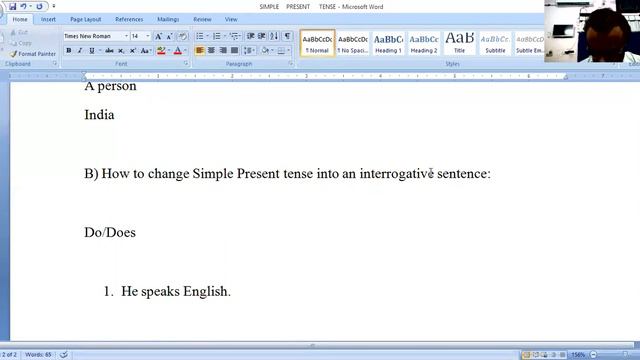Activate Format Painter
The image size is (640, 360).
[33, 53]
